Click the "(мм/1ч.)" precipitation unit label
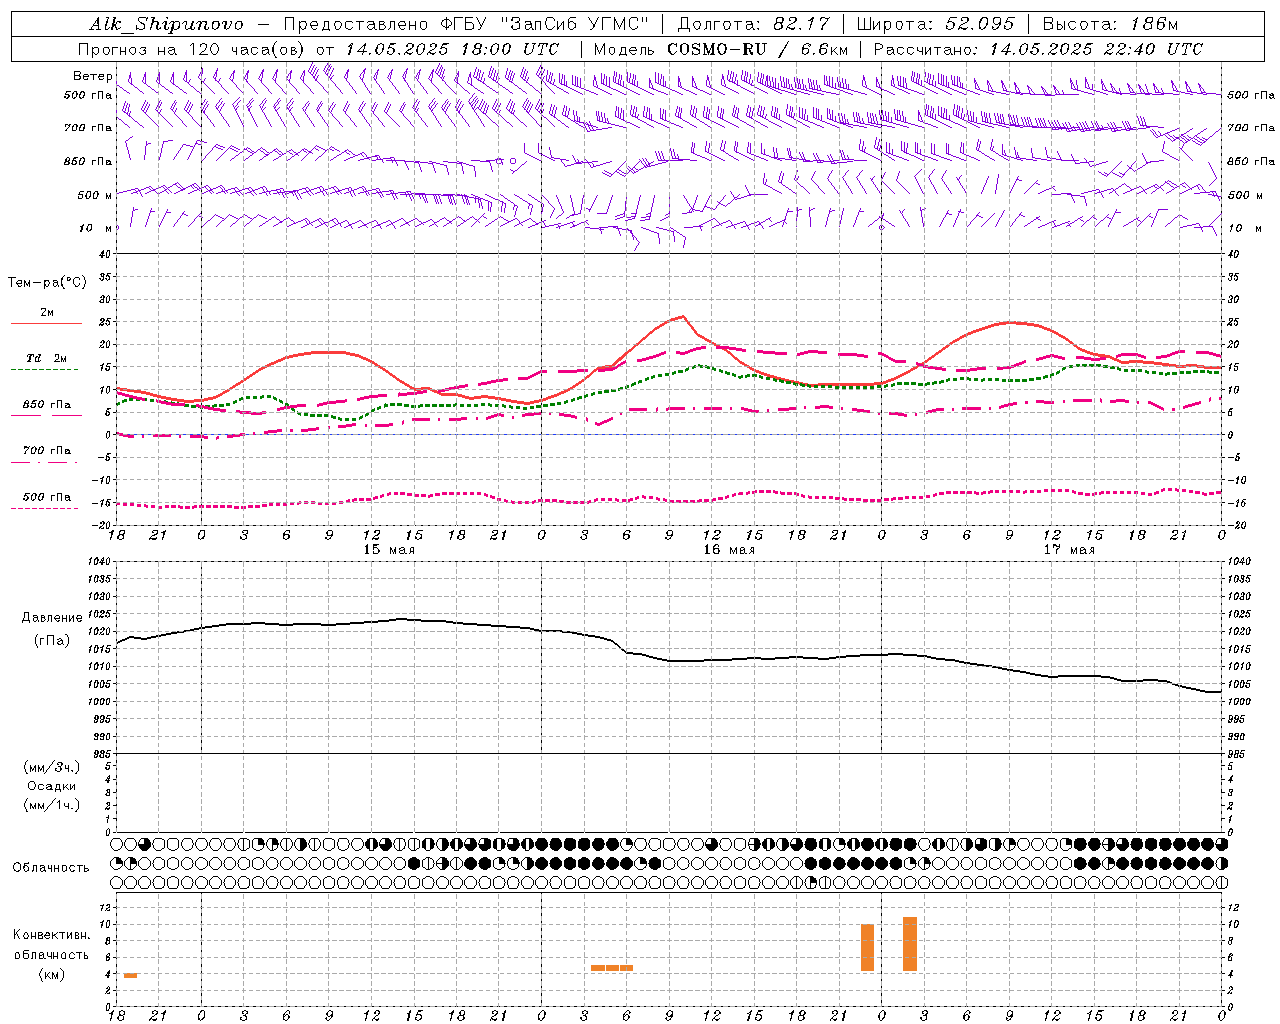The width and height of the screenshot is (1280, 1024). coord(52,805)
